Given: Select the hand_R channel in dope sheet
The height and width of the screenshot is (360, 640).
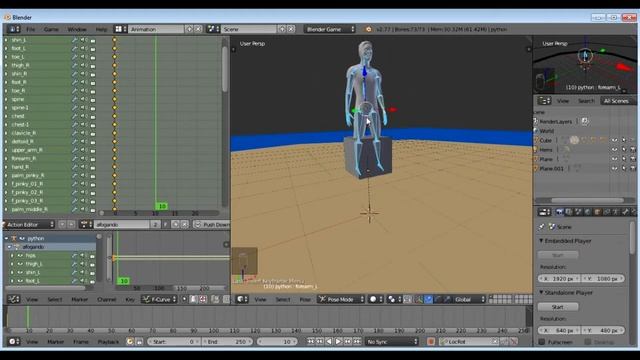Looking at the screenshot, I should (20, 167).
